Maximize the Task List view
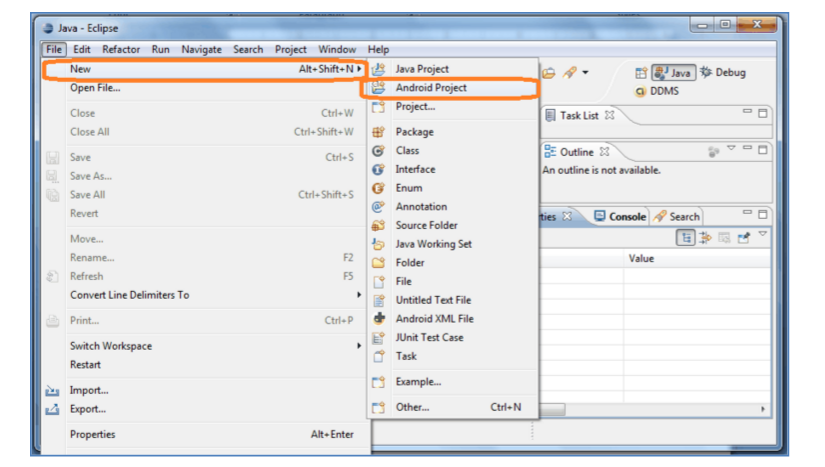The height and width of the screenshot is (467, 825). [762, 114]
